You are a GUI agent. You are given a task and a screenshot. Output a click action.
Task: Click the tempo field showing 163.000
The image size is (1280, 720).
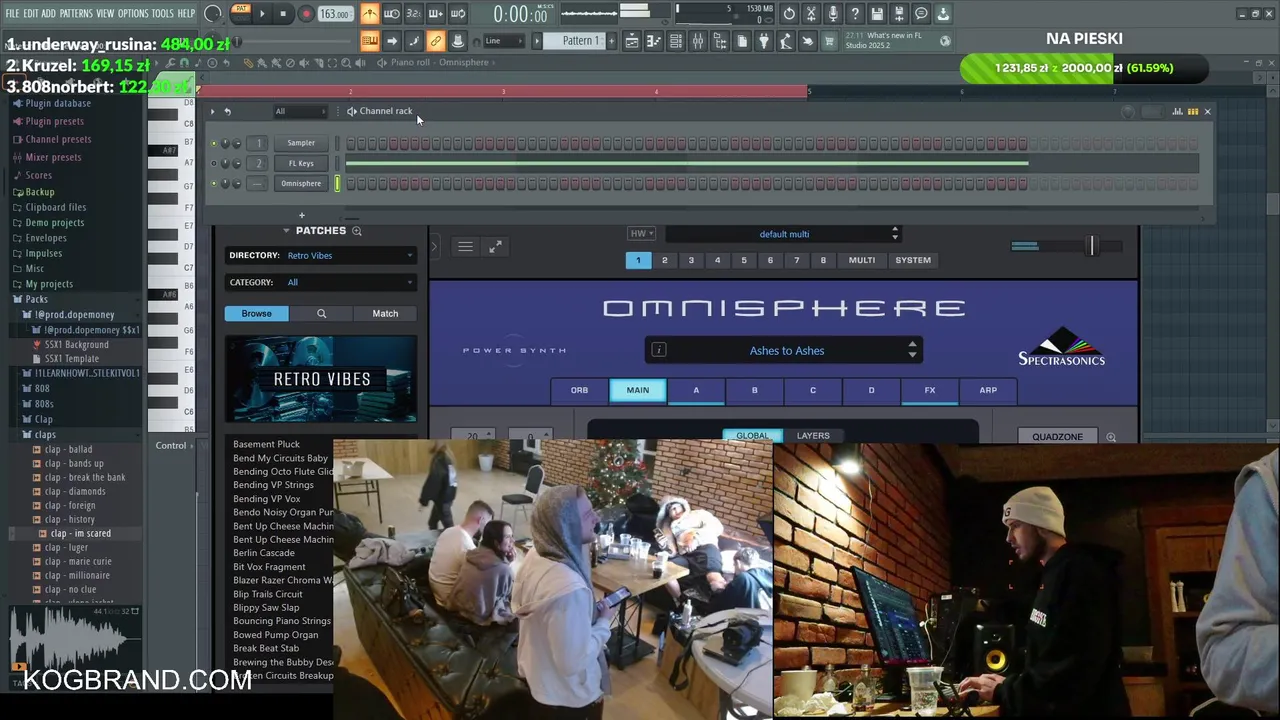click(335, 14)
